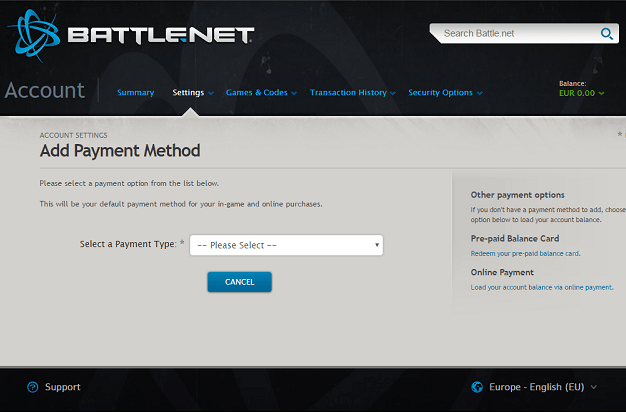Expand the Security Options chevron

click(479, 93)
